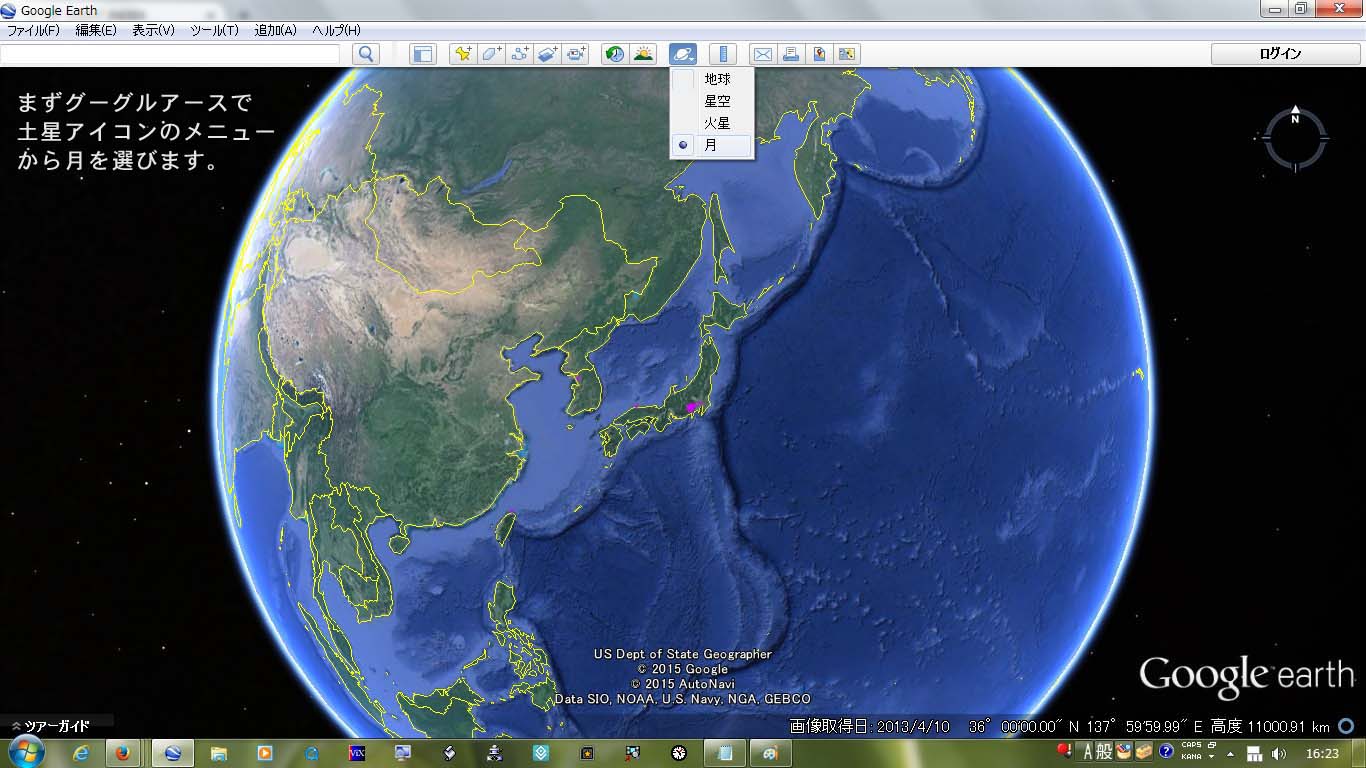The image size is (1366, 768).
Task: Click the add image overlay icon
Action: tap(547, 54)
